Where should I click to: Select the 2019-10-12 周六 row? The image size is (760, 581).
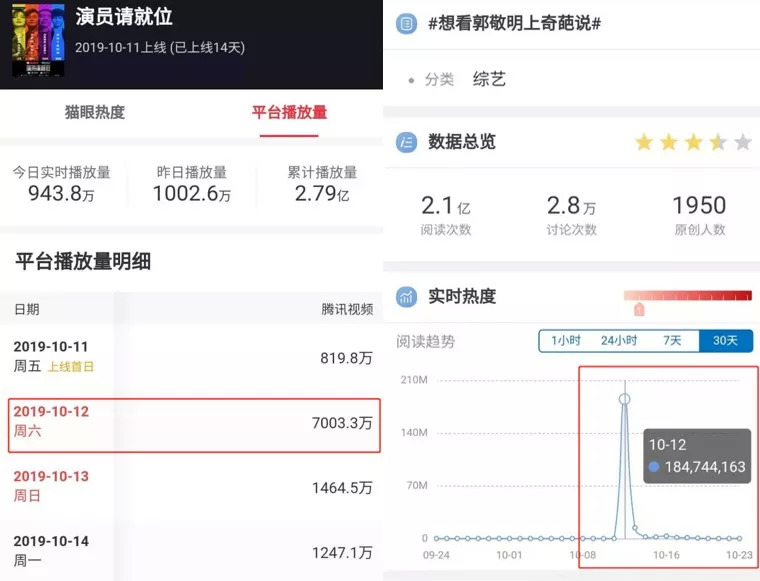194,425
